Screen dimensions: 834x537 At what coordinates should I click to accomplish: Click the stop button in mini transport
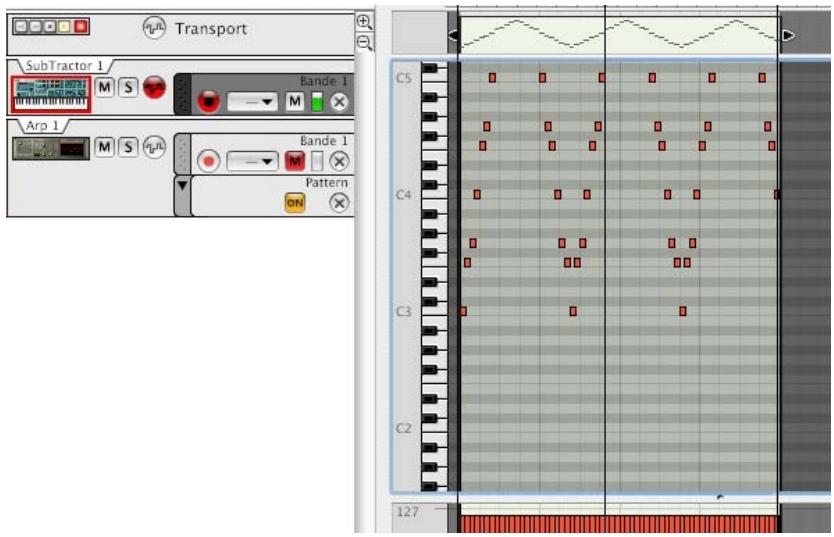[50, 27]
